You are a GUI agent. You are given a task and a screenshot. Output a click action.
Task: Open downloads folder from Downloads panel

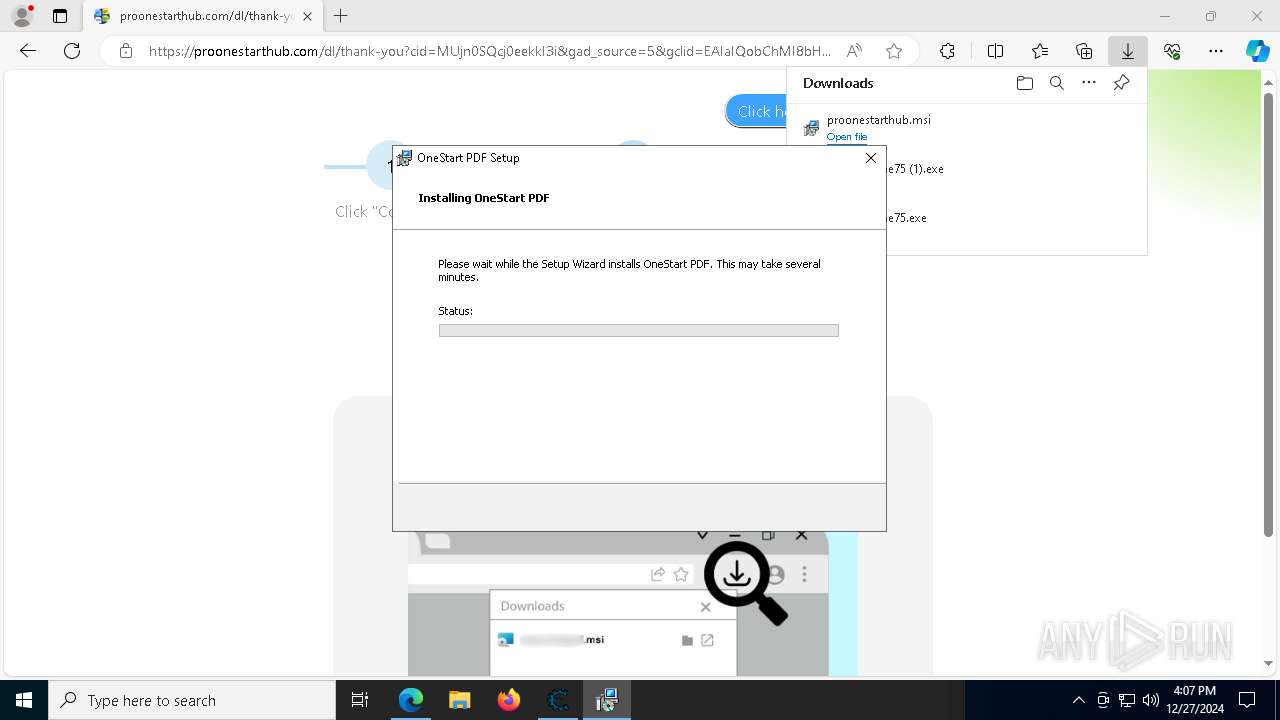tap(1024, 83)
